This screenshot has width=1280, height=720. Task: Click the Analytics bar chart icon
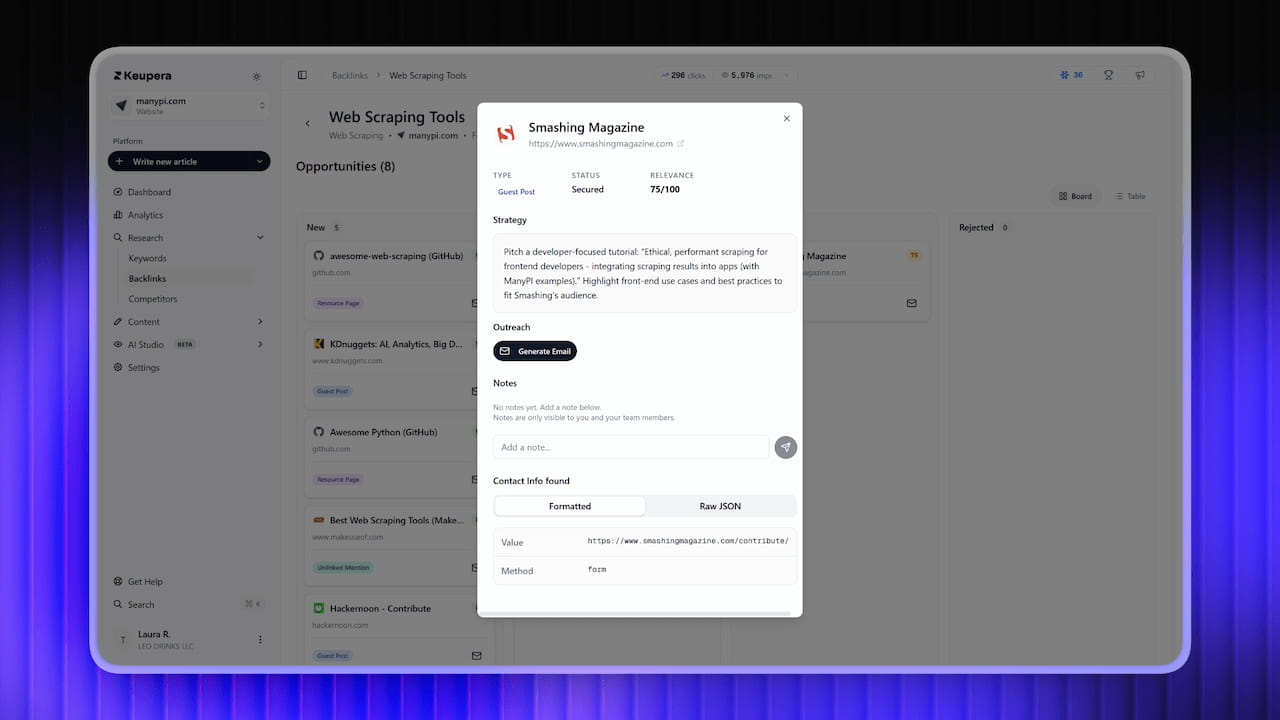(x=118, y=215)
